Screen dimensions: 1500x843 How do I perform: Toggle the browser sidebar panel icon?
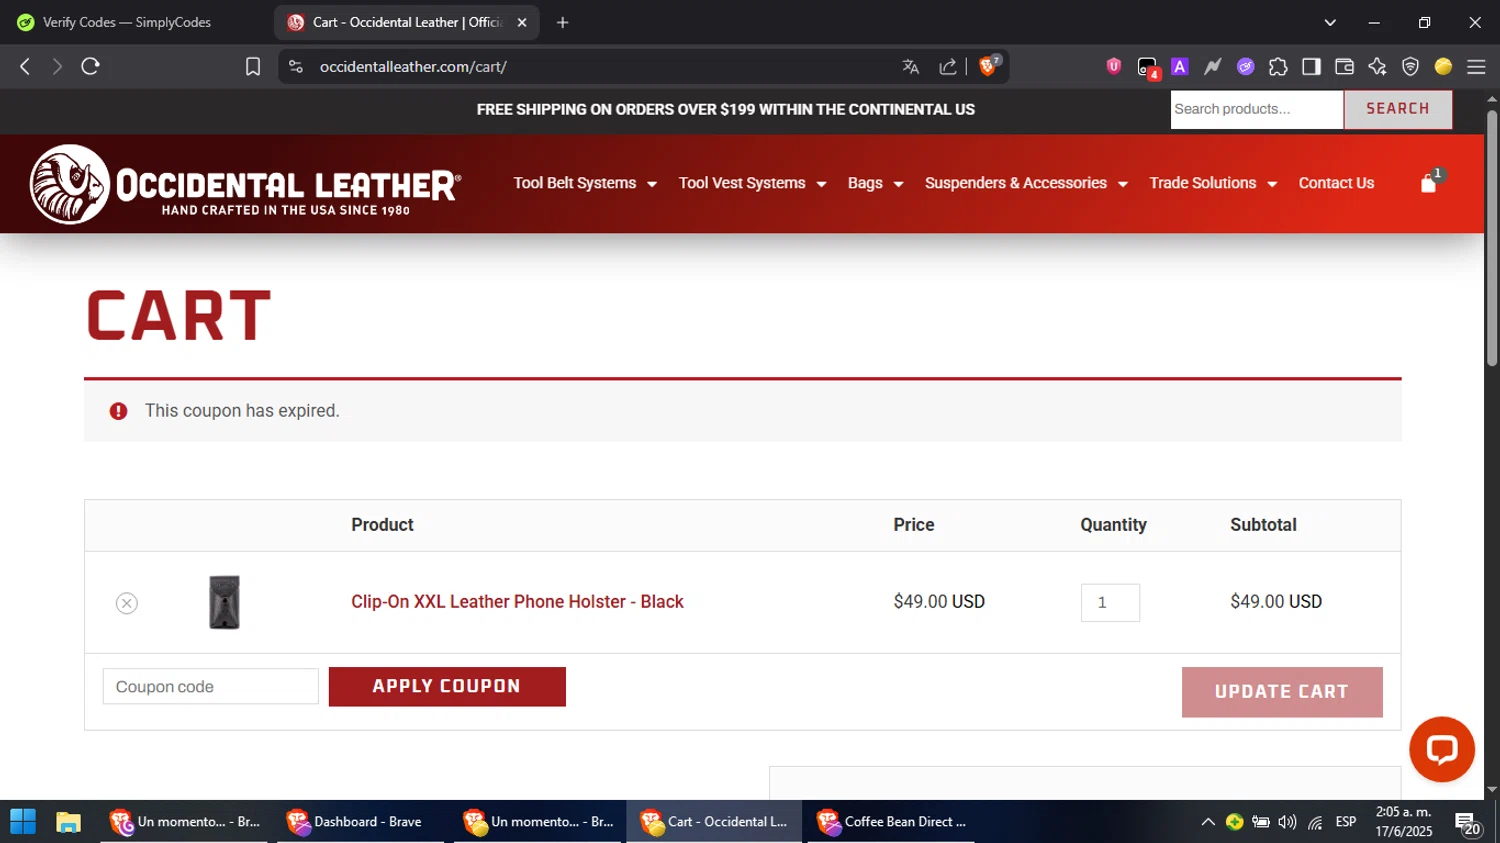(x=1311, y=66)
